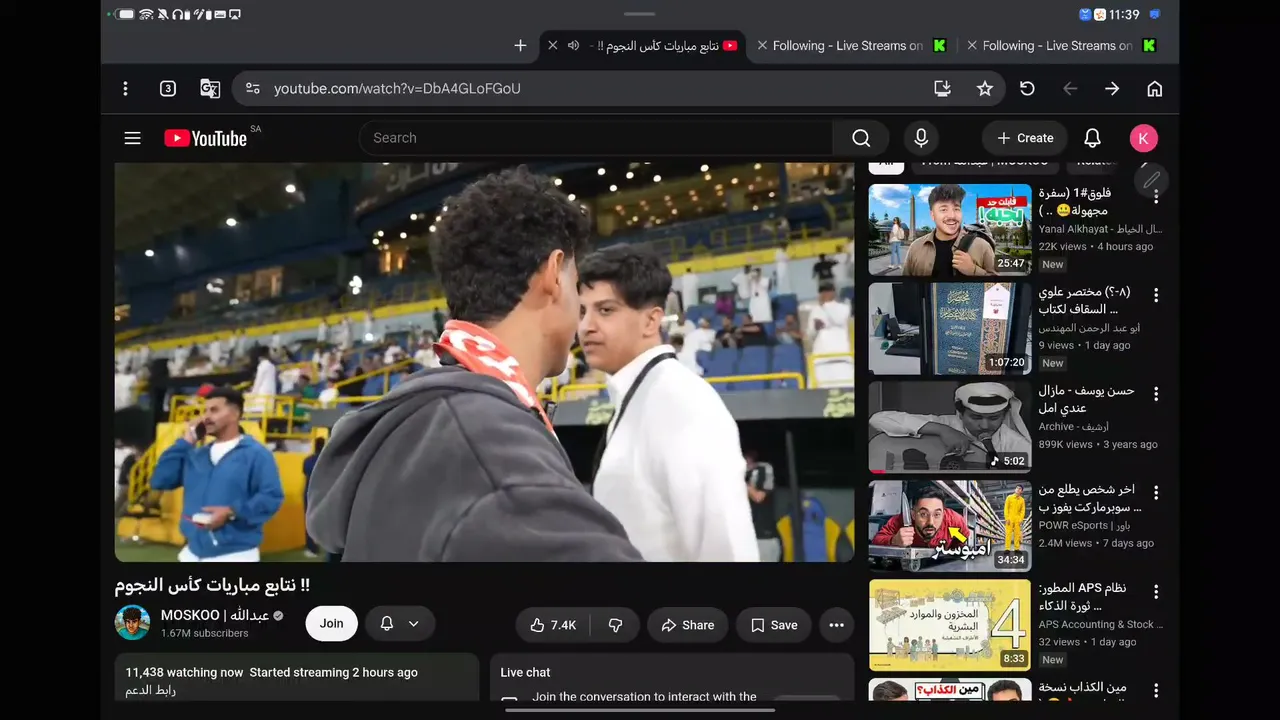Tap the browser translate page icon
This screenshot has height=720, width=1280.
[x=210, y=89]
